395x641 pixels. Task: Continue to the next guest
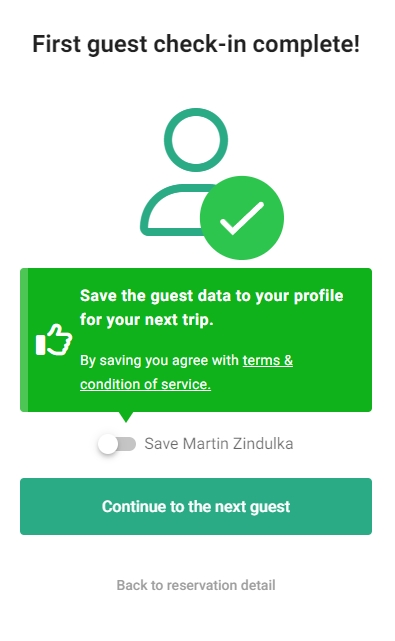[196, 507]
